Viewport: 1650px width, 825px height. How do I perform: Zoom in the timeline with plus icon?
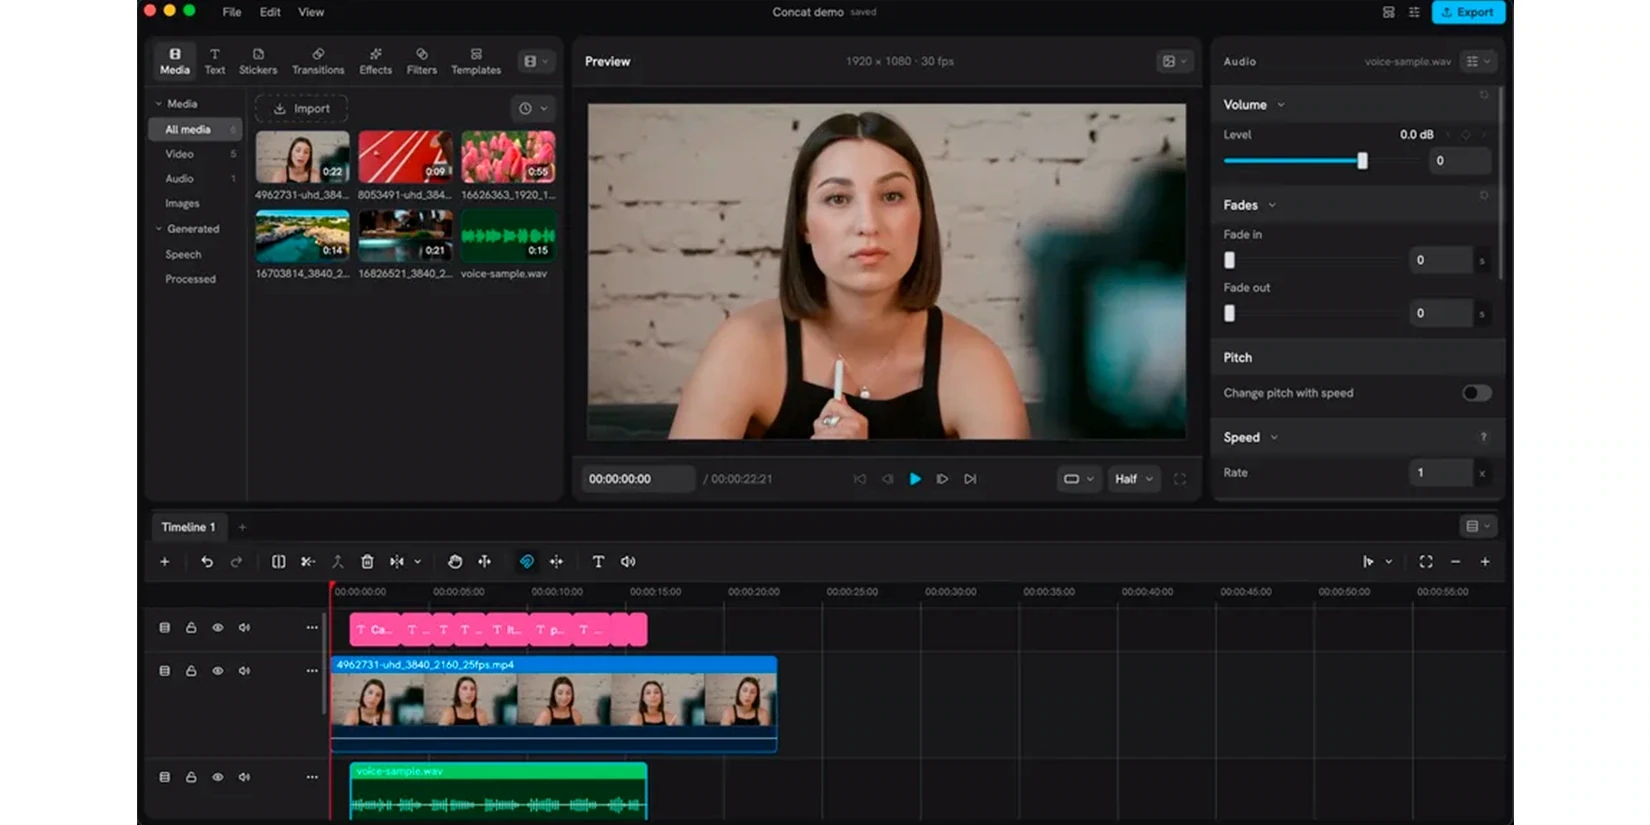click(1485, 562)
